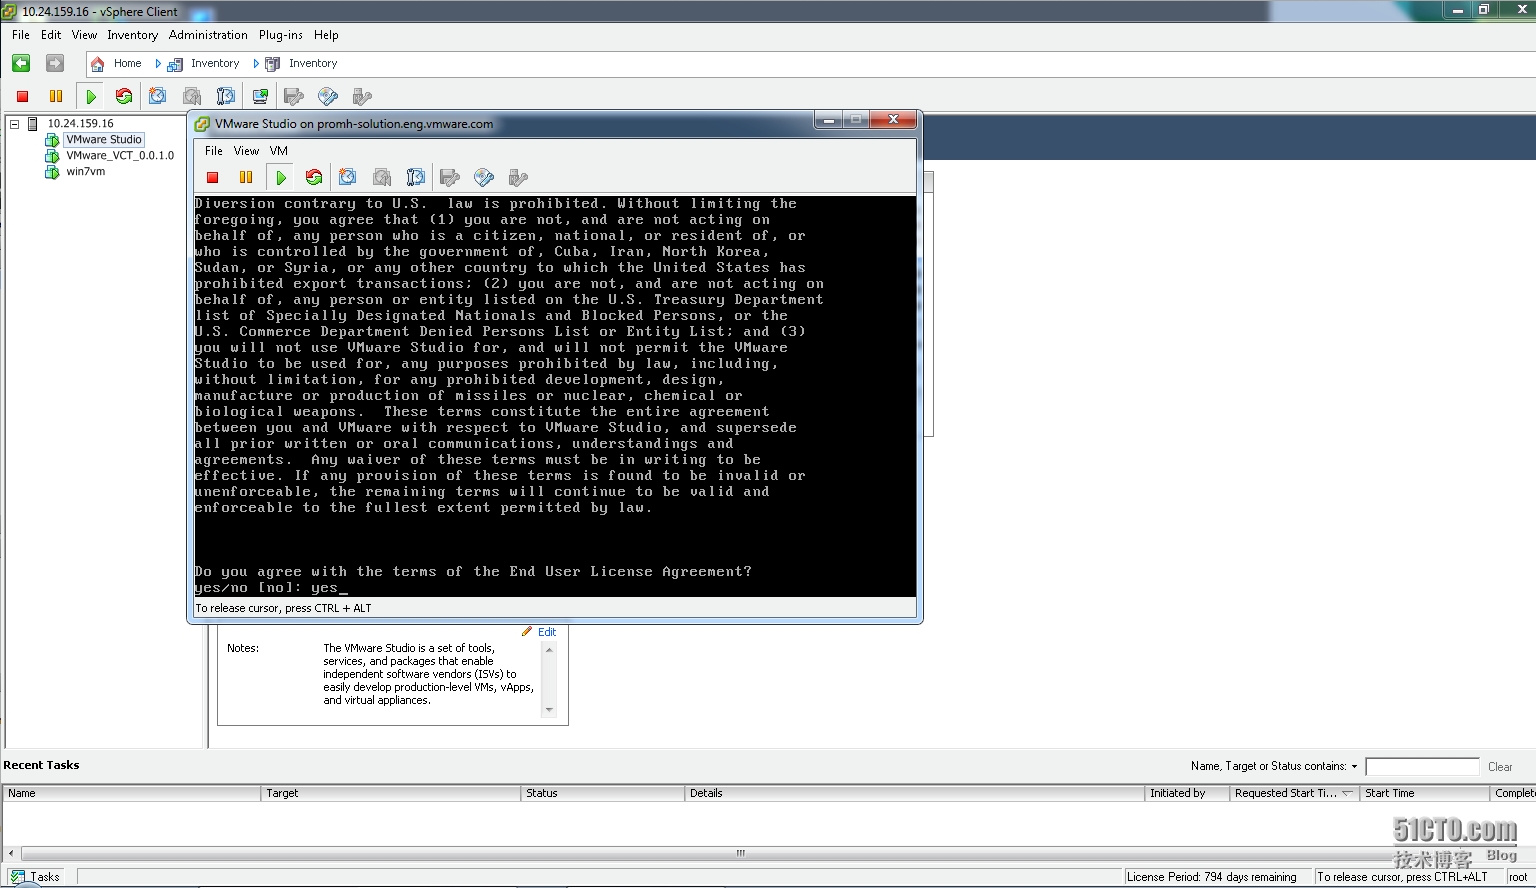1536x888 pixels.
Task: Open the filter dropdown beside 'Name, Target or Status contains'
Action: pyautogui.click(x=1354, y=767)
